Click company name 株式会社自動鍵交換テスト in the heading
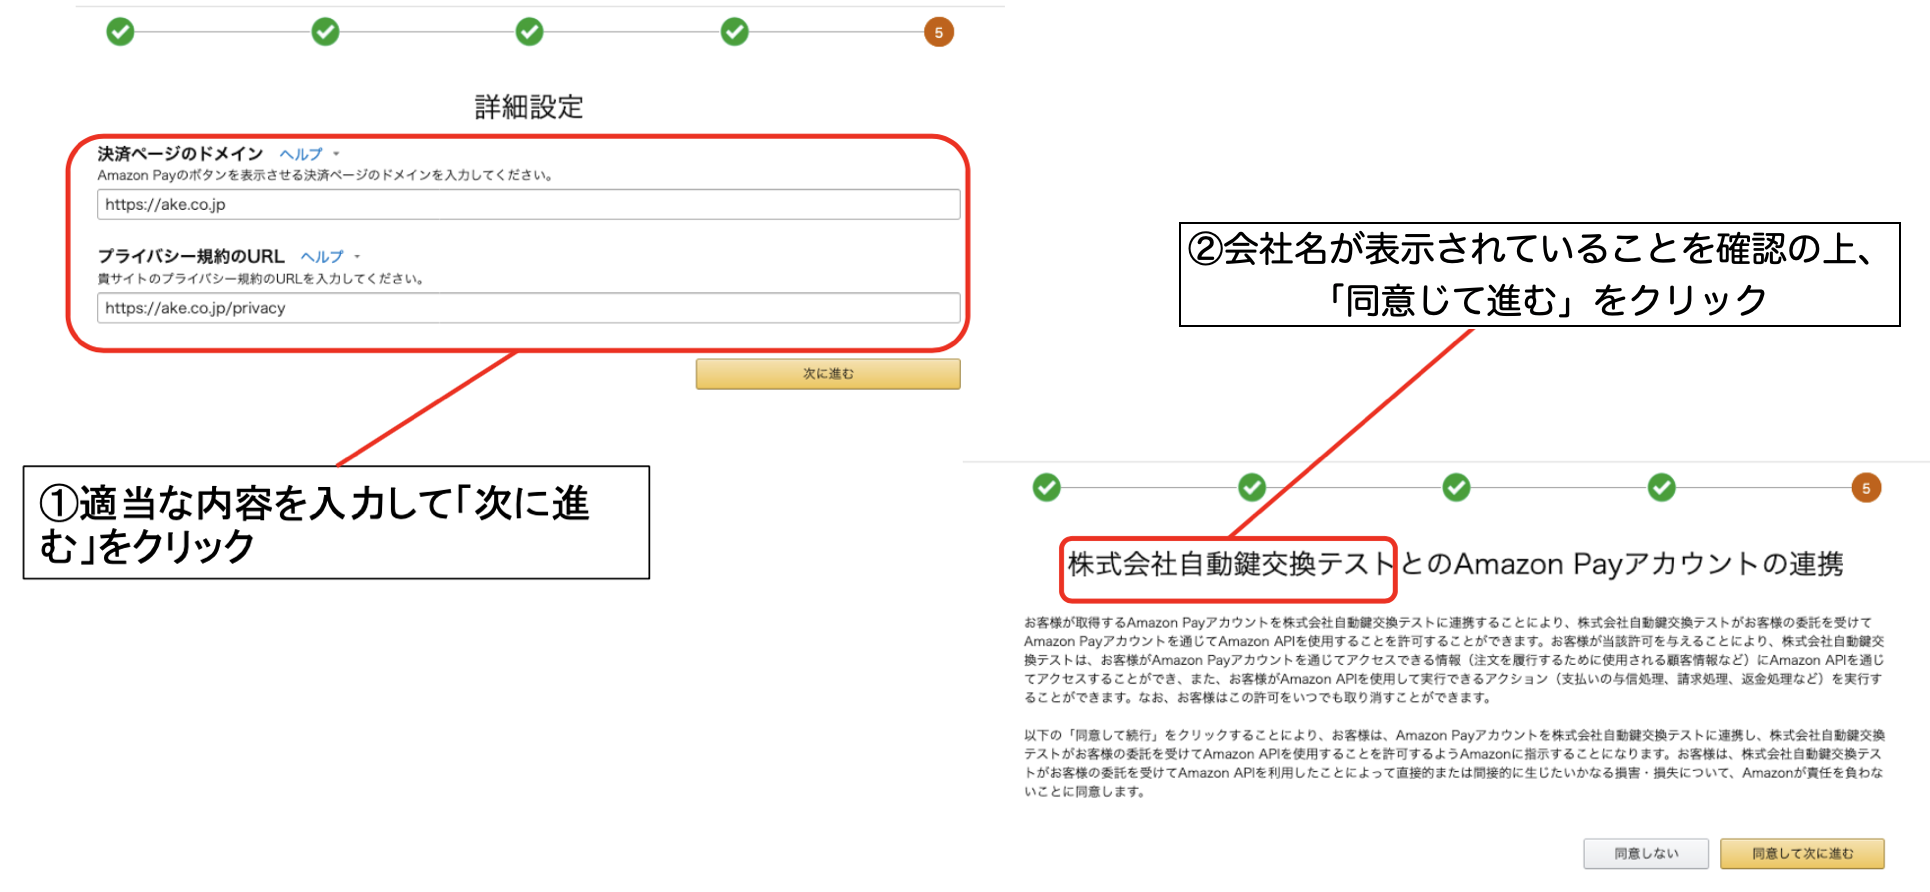 click(x=1230, y=565)
